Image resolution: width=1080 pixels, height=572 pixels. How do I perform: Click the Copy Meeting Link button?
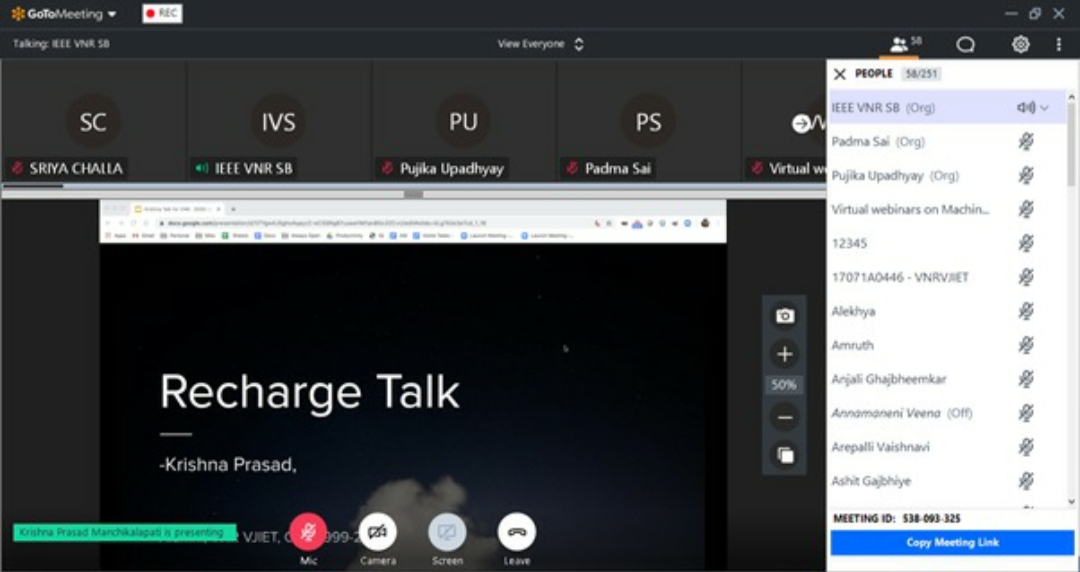coord(951,543)
